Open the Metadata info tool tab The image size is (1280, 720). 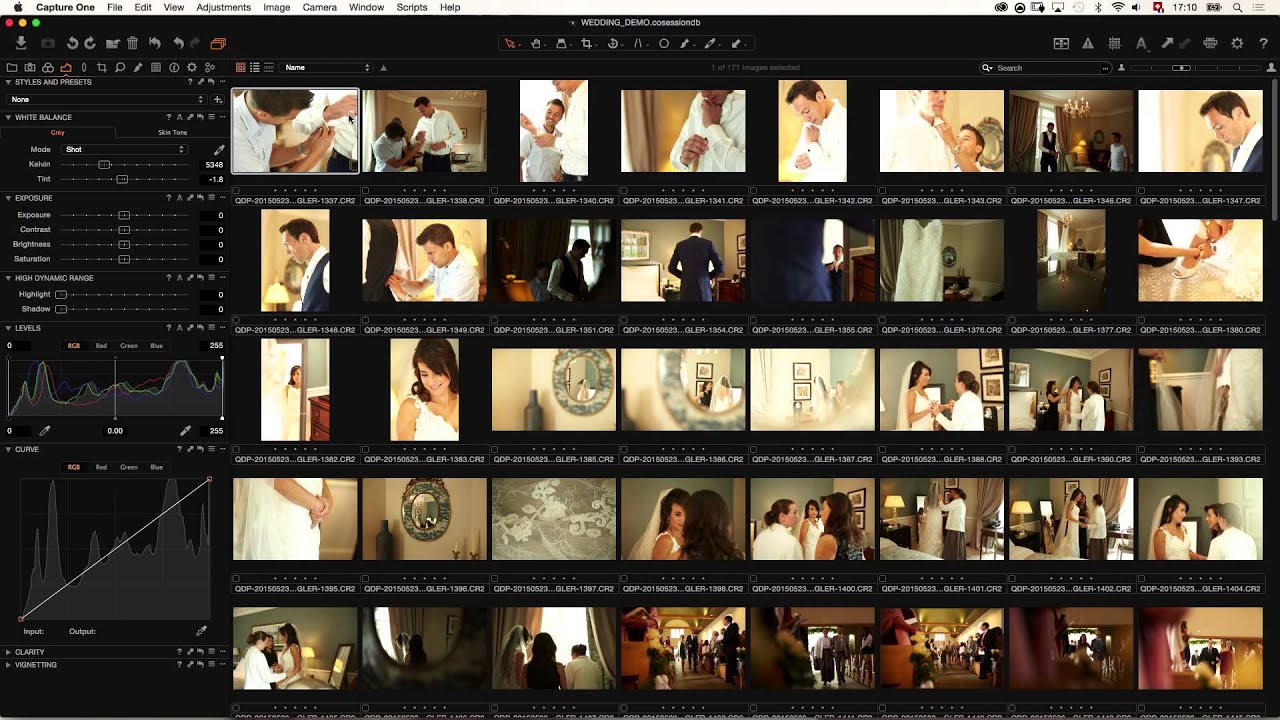click(174, 67)
